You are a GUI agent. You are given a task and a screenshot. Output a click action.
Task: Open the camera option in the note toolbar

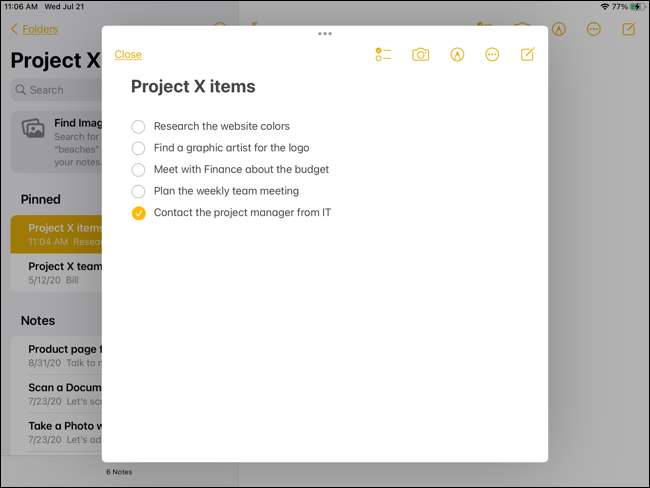(x=420, y=54)
